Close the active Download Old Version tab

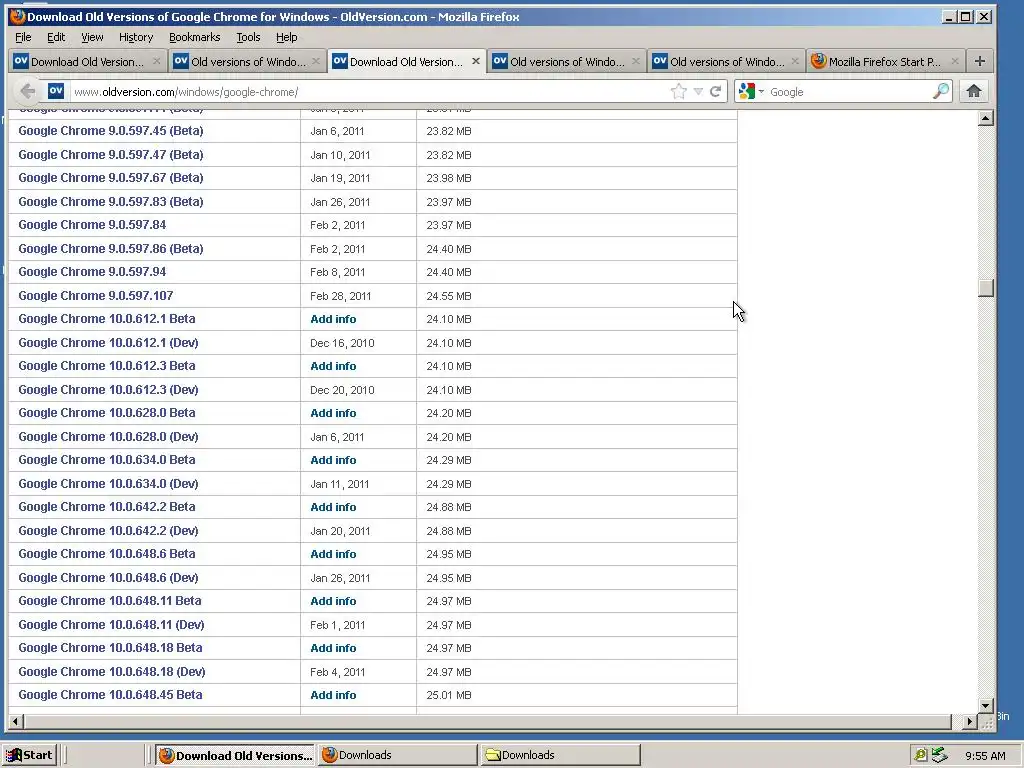475,61
